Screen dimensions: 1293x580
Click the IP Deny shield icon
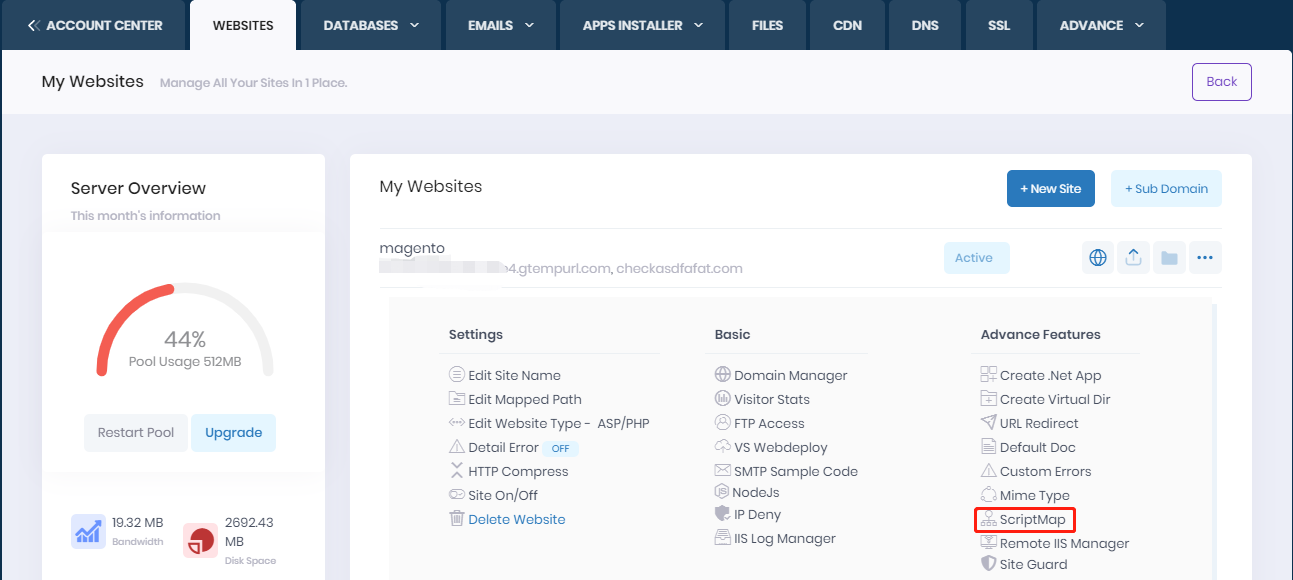(x=722, y=514)
